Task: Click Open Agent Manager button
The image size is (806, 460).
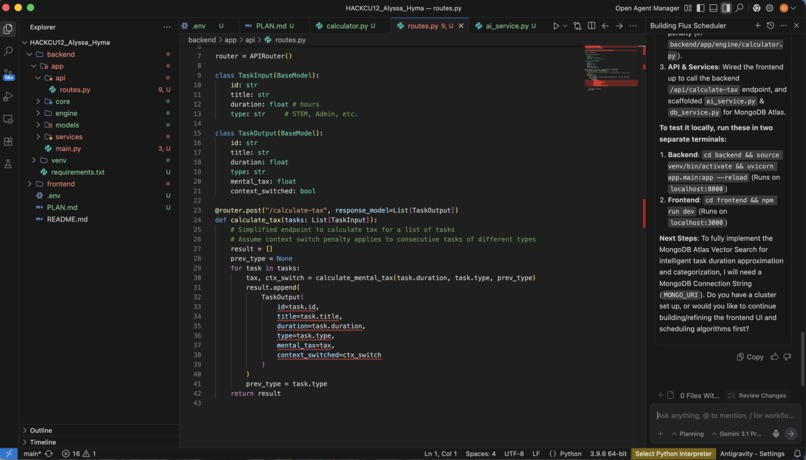Action: 647,8
